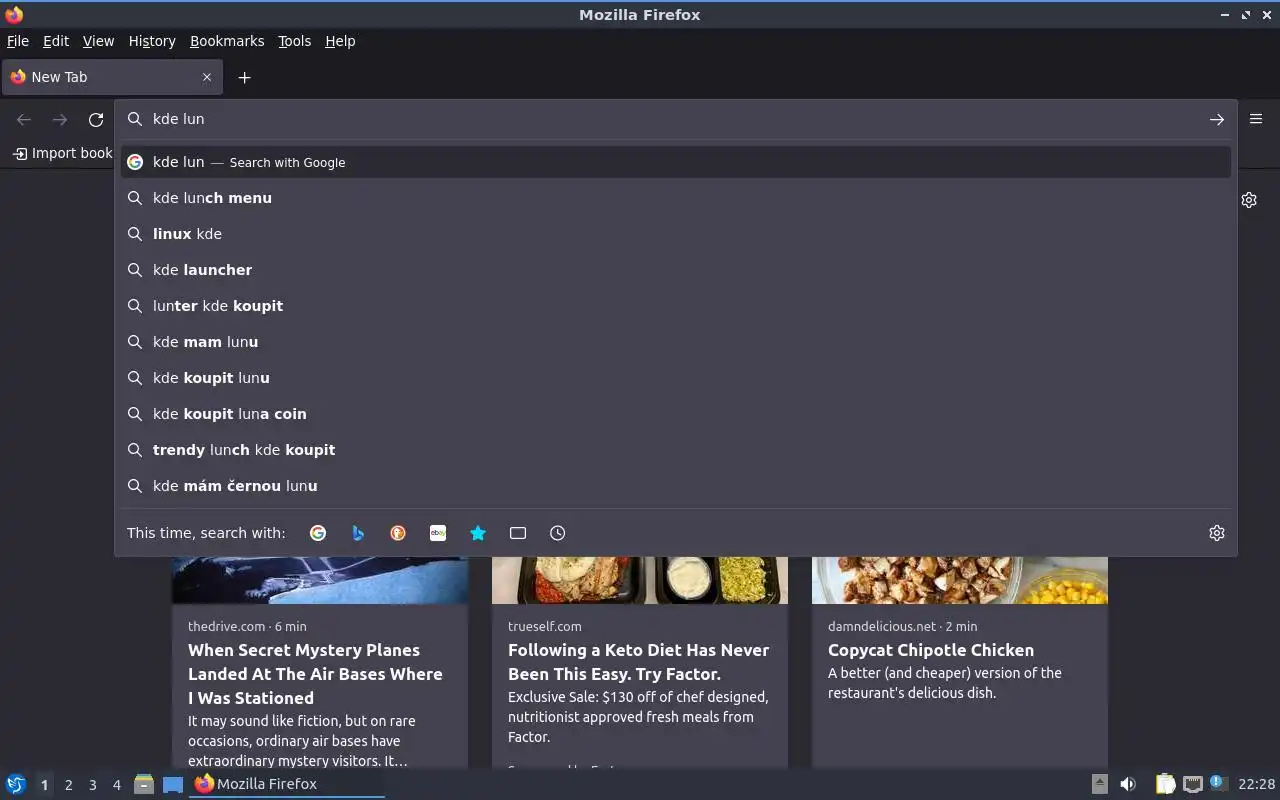Open the View menu

click(x=98, y=41)
